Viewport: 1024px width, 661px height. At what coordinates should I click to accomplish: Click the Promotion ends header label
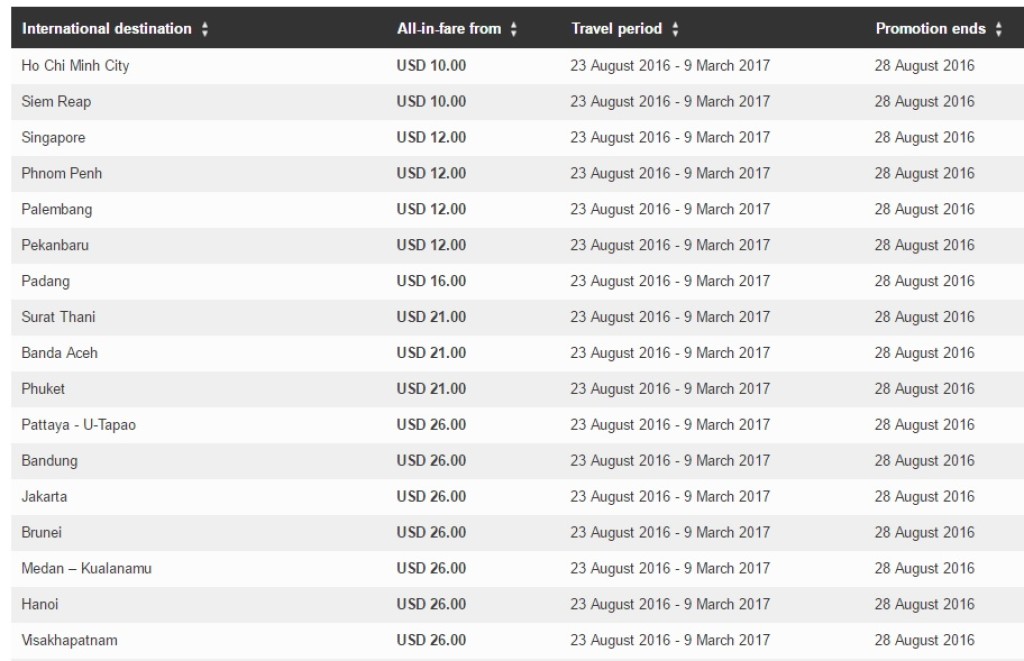tap(932, 29)
